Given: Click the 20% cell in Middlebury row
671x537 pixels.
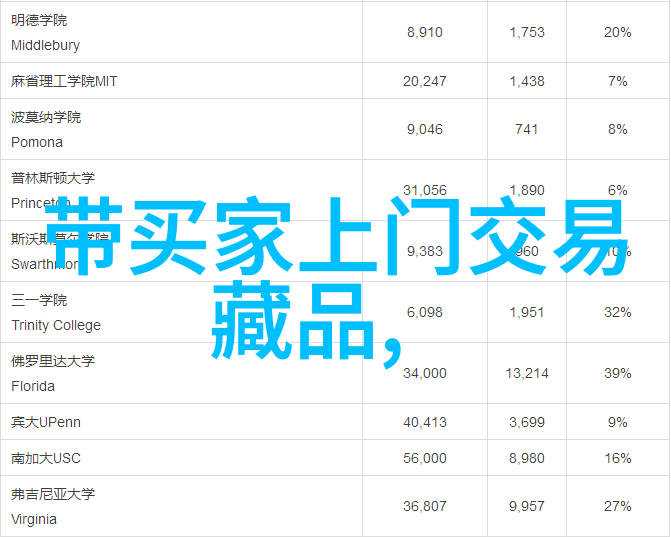Looking at the screenshot, I should click(x=618, y=32).
